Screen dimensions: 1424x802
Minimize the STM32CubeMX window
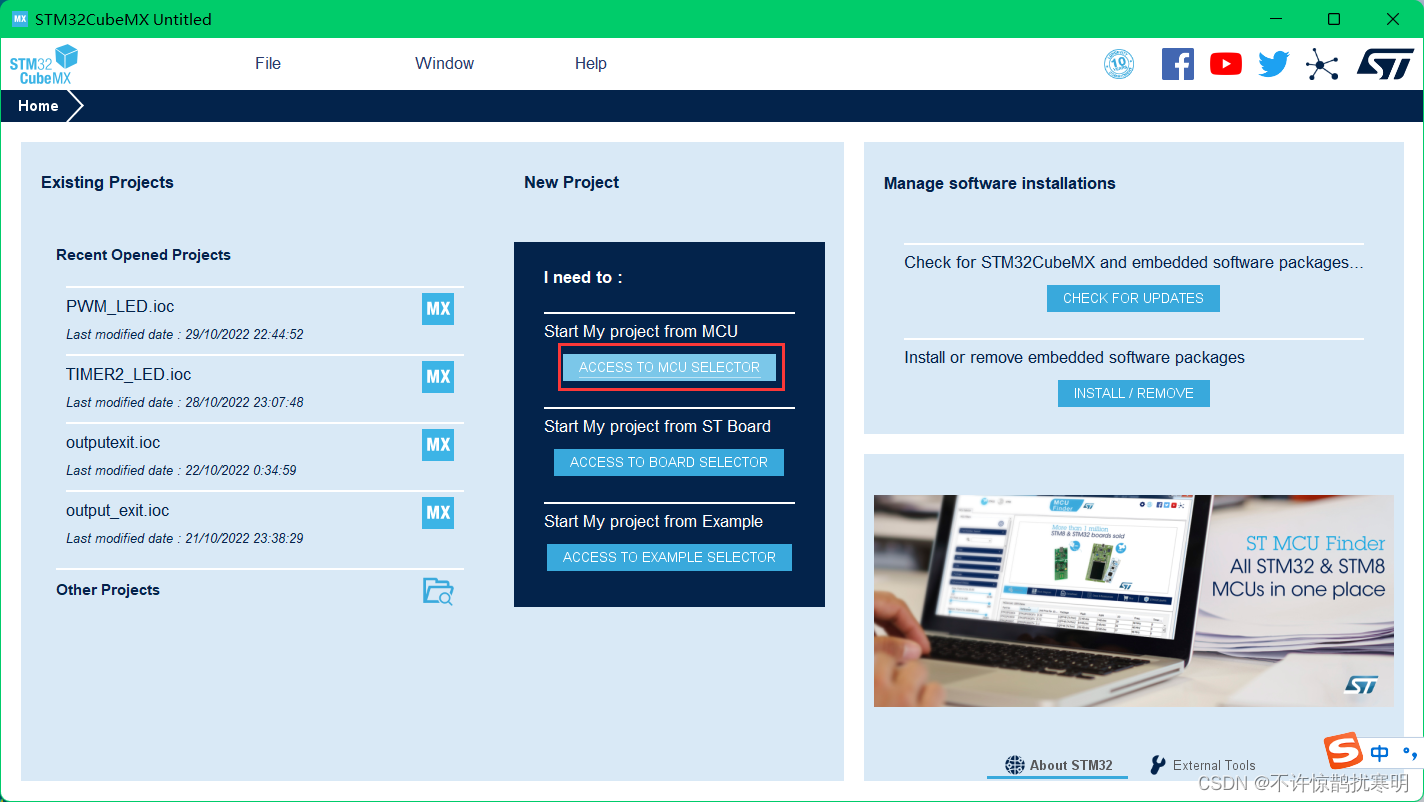1274,19
